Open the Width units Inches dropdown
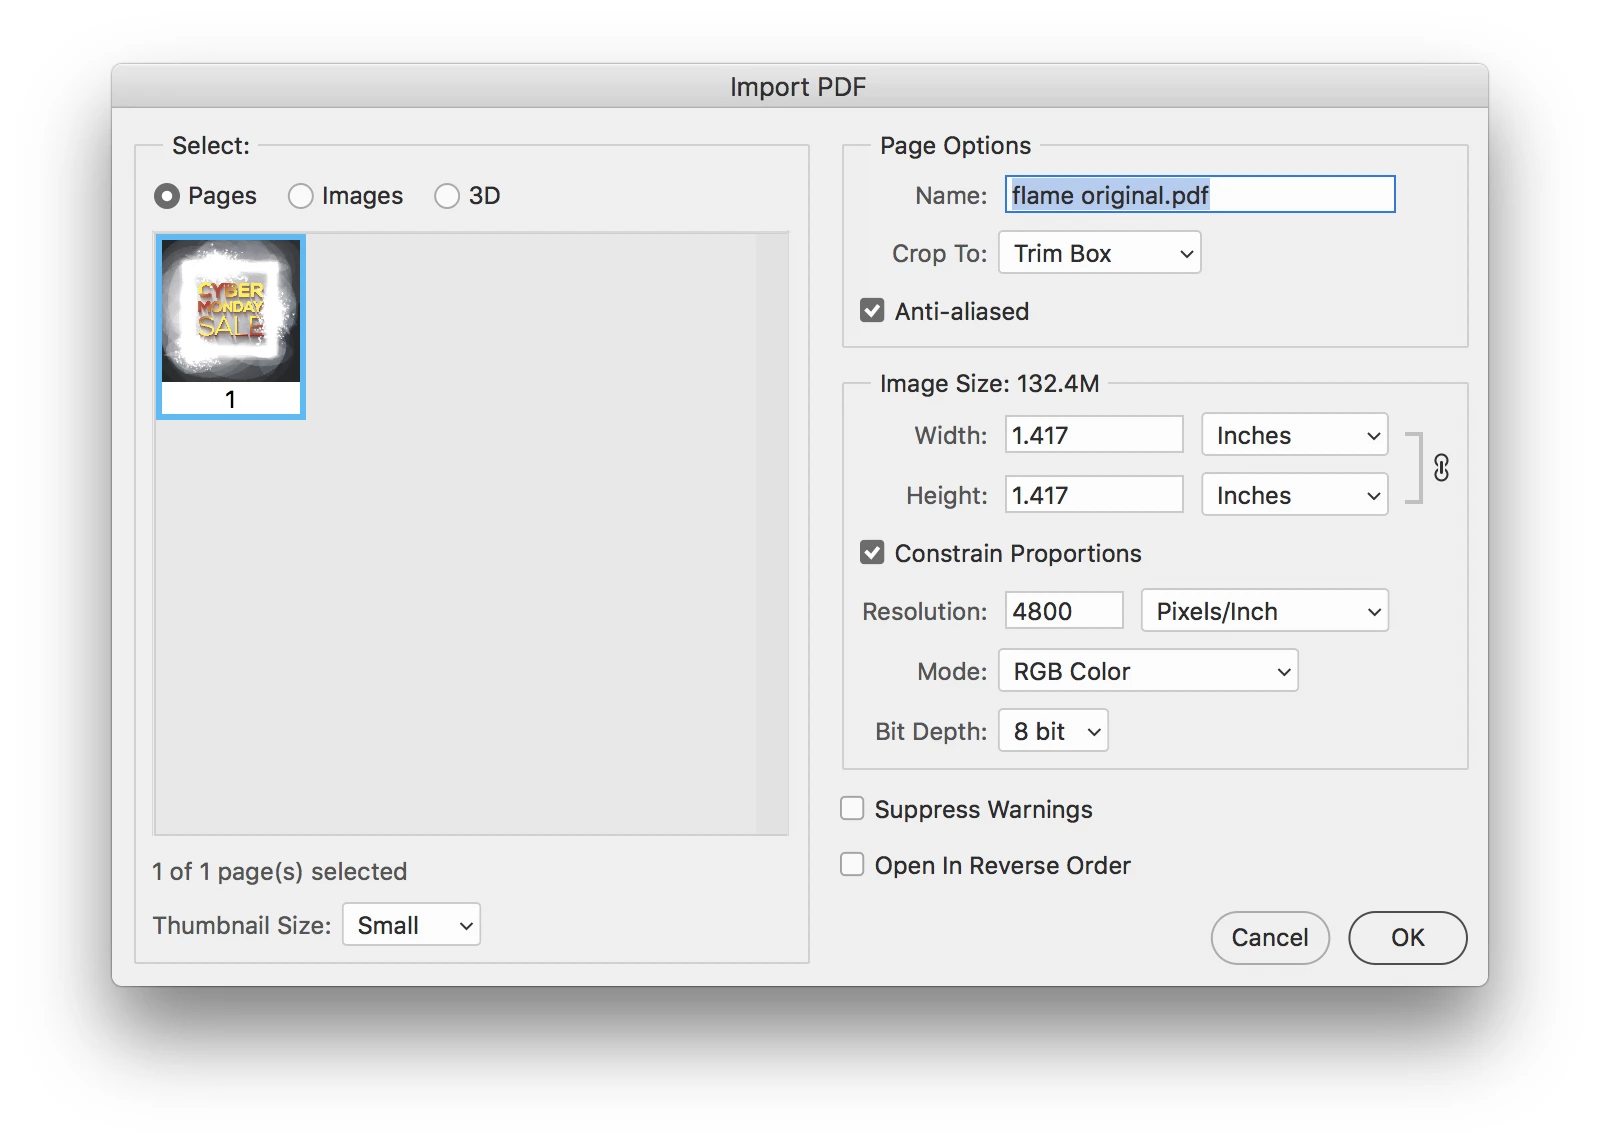Screen dimensions: 1600x1146 coord(1295,435)
